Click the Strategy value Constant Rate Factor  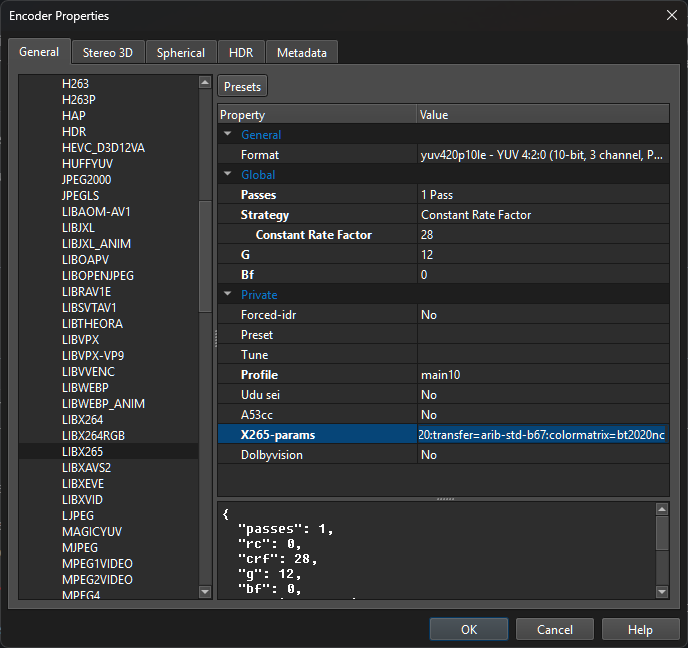click(476, 215)
